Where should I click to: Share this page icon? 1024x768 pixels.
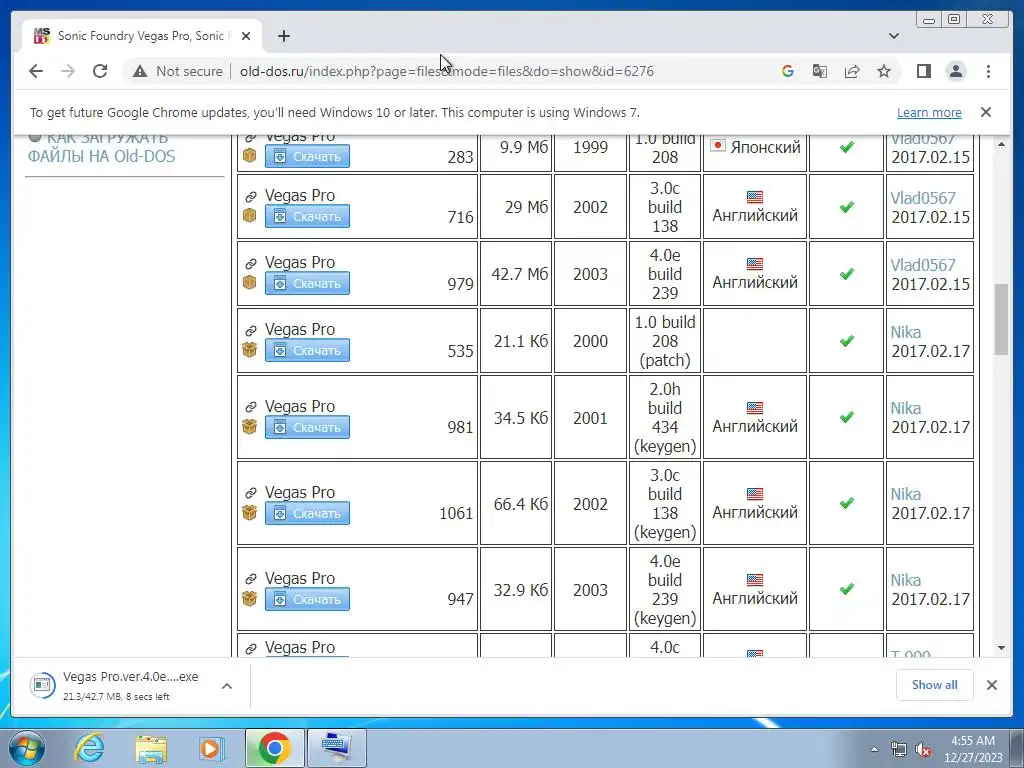pos(852,71)
